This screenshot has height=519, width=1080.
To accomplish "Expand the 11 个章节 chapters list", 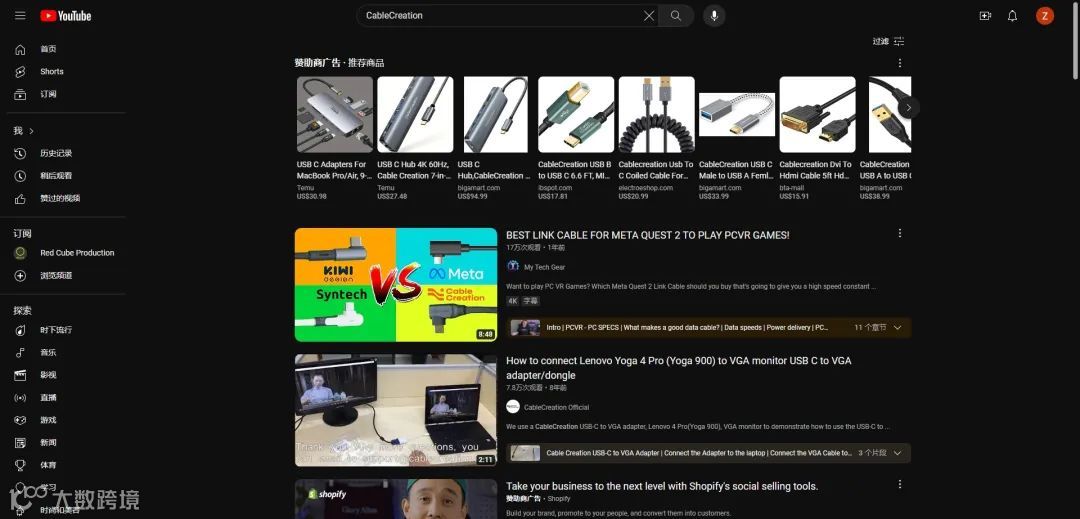I will tap(897, 328).
